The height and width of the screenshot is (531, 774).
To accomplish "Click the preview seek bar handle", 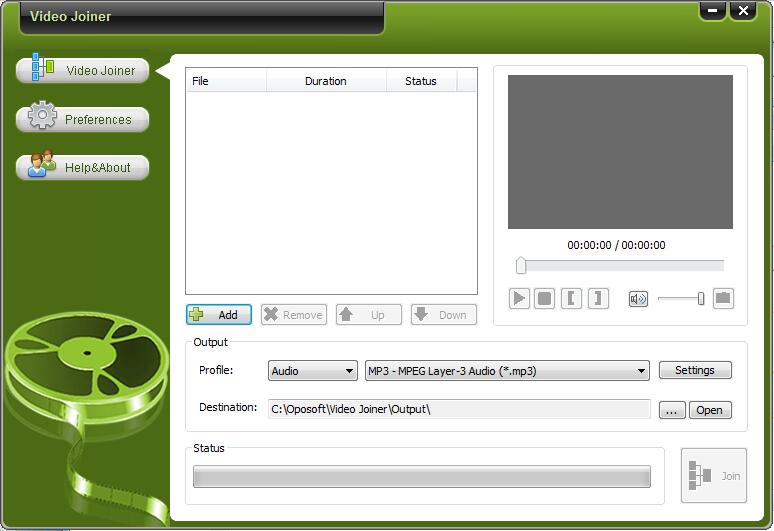I will tap(521, 266).
